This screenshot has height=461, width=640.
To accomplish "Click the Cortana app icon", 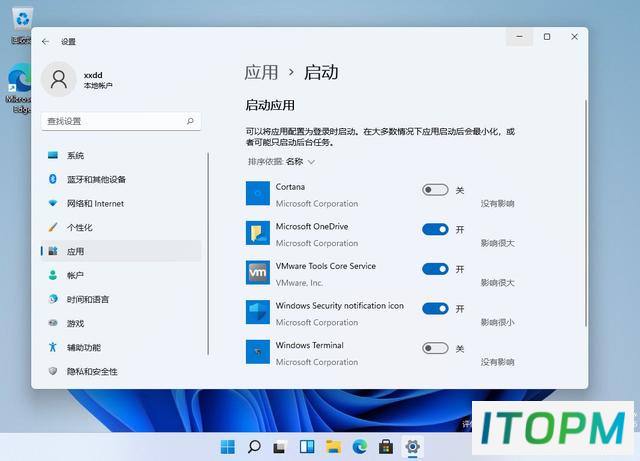I will click(x=258, y=193).
